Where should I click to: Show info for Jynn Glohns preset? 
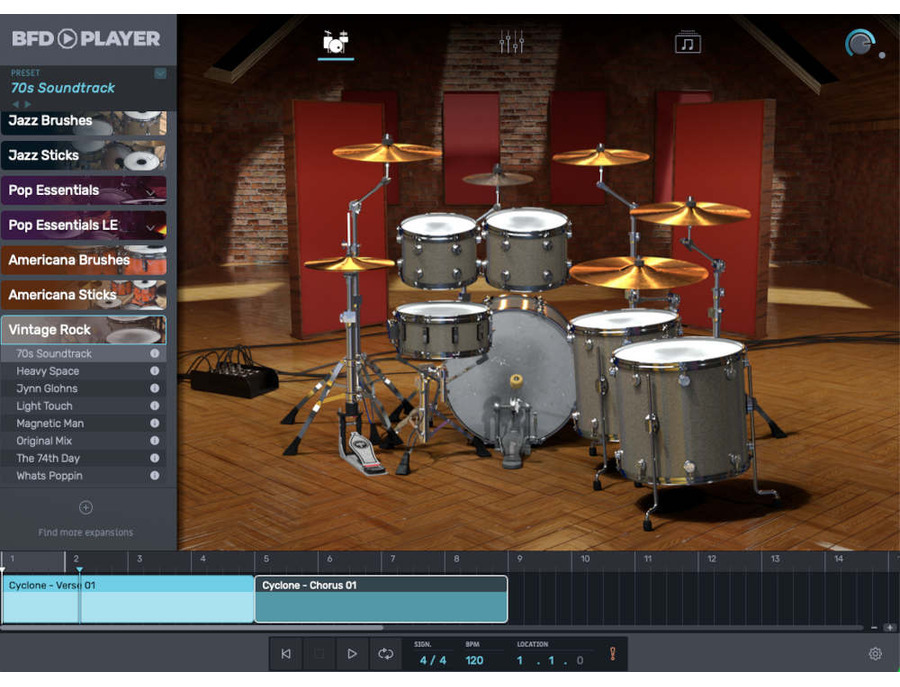(x=154, y=388)
